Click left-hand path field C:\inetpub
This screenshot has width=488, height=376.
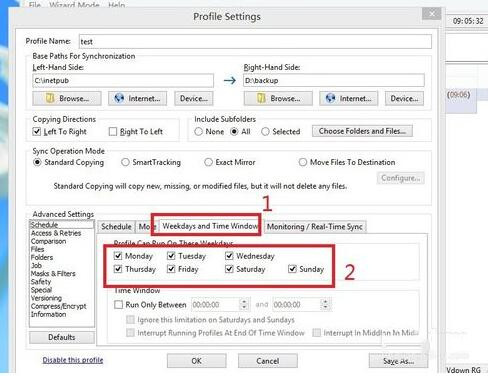(x=123, y=80)
